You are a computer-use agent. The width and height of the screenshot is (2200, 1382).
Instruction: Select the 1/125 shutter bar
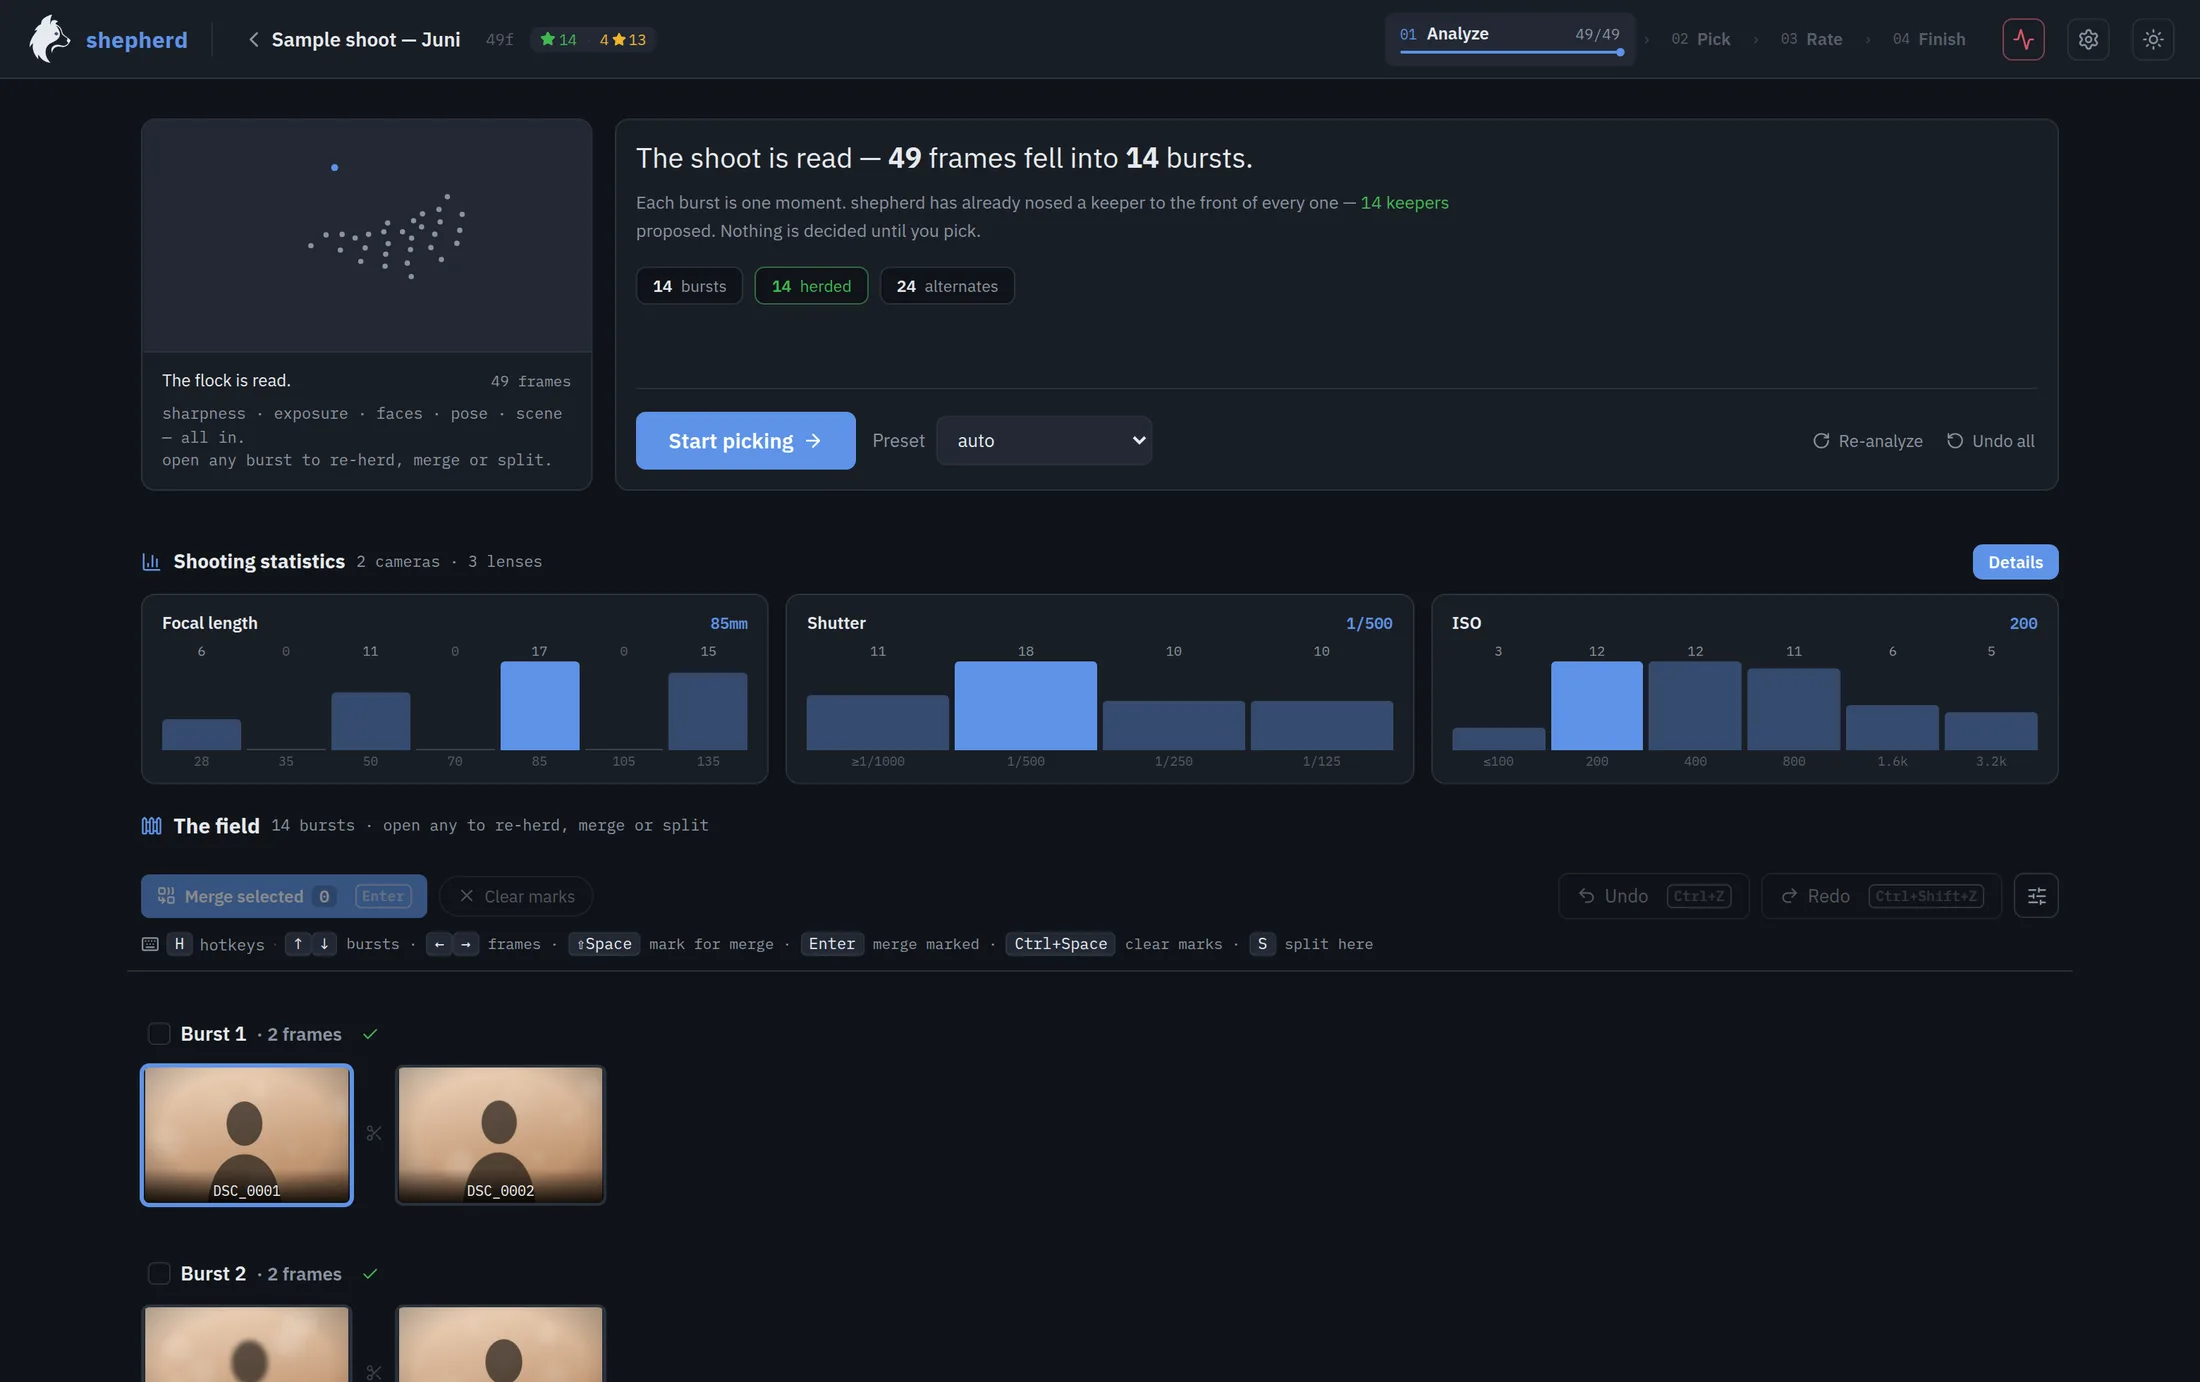(x=1321, y=725)
